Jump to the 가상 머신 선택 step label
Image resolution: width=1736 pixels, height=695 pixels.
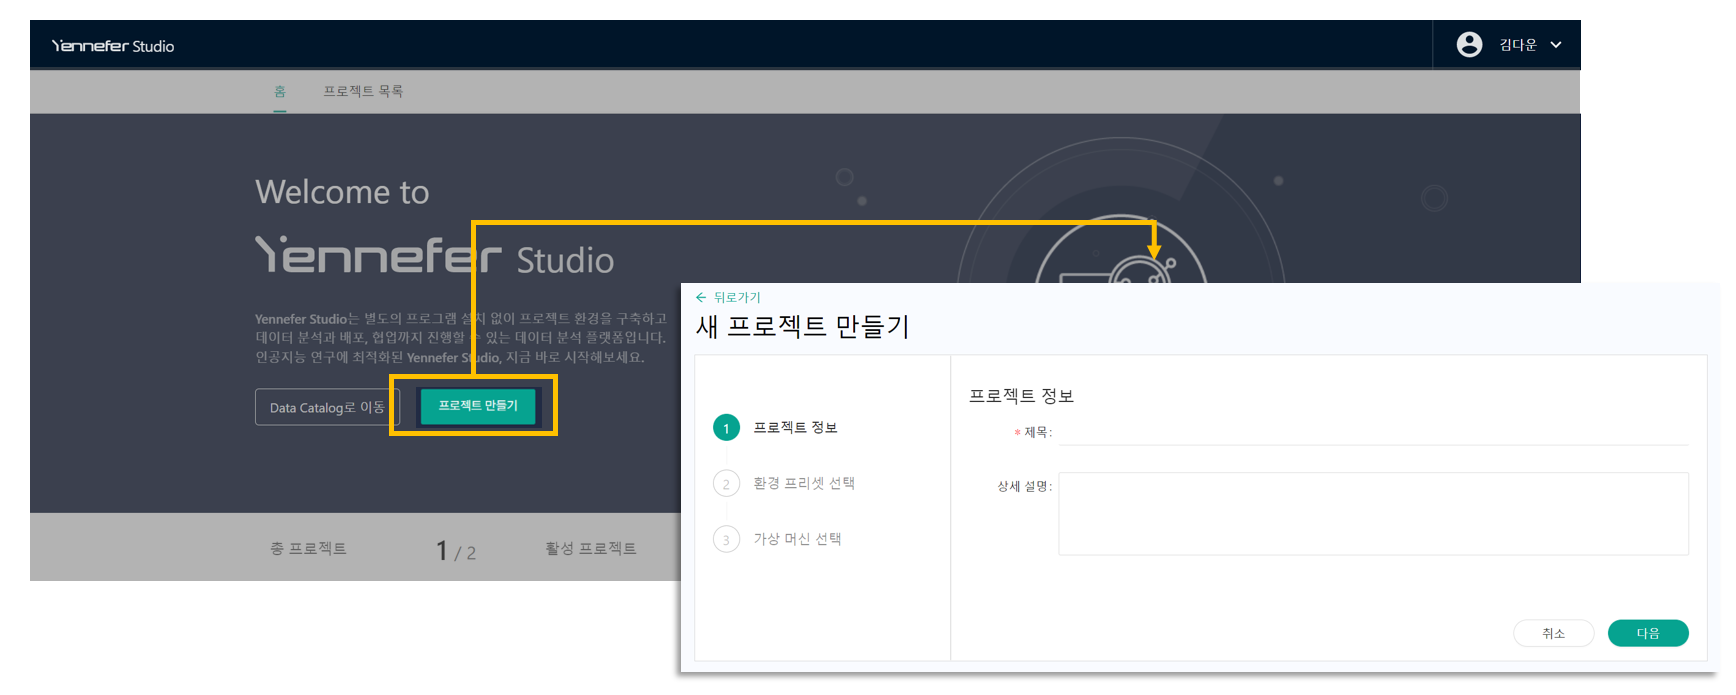(797, 540)
